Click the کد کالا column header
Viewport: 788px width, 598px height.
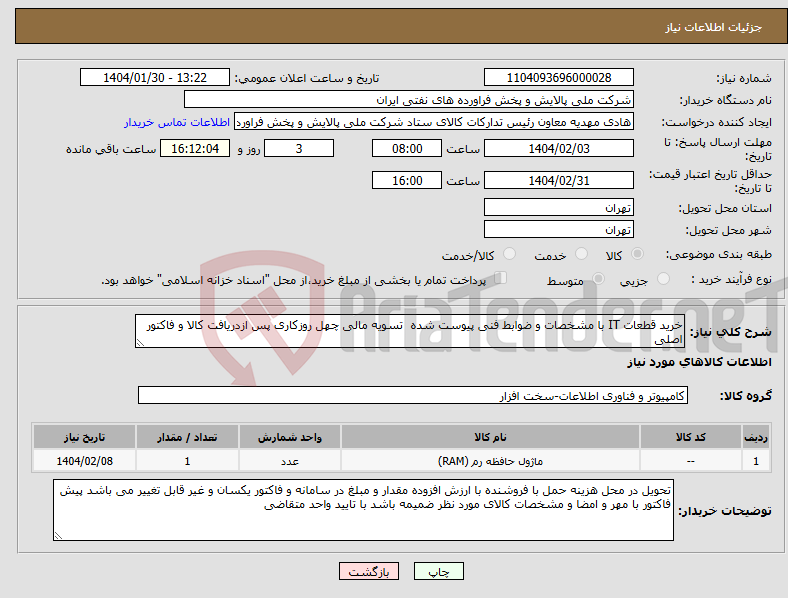691,437
